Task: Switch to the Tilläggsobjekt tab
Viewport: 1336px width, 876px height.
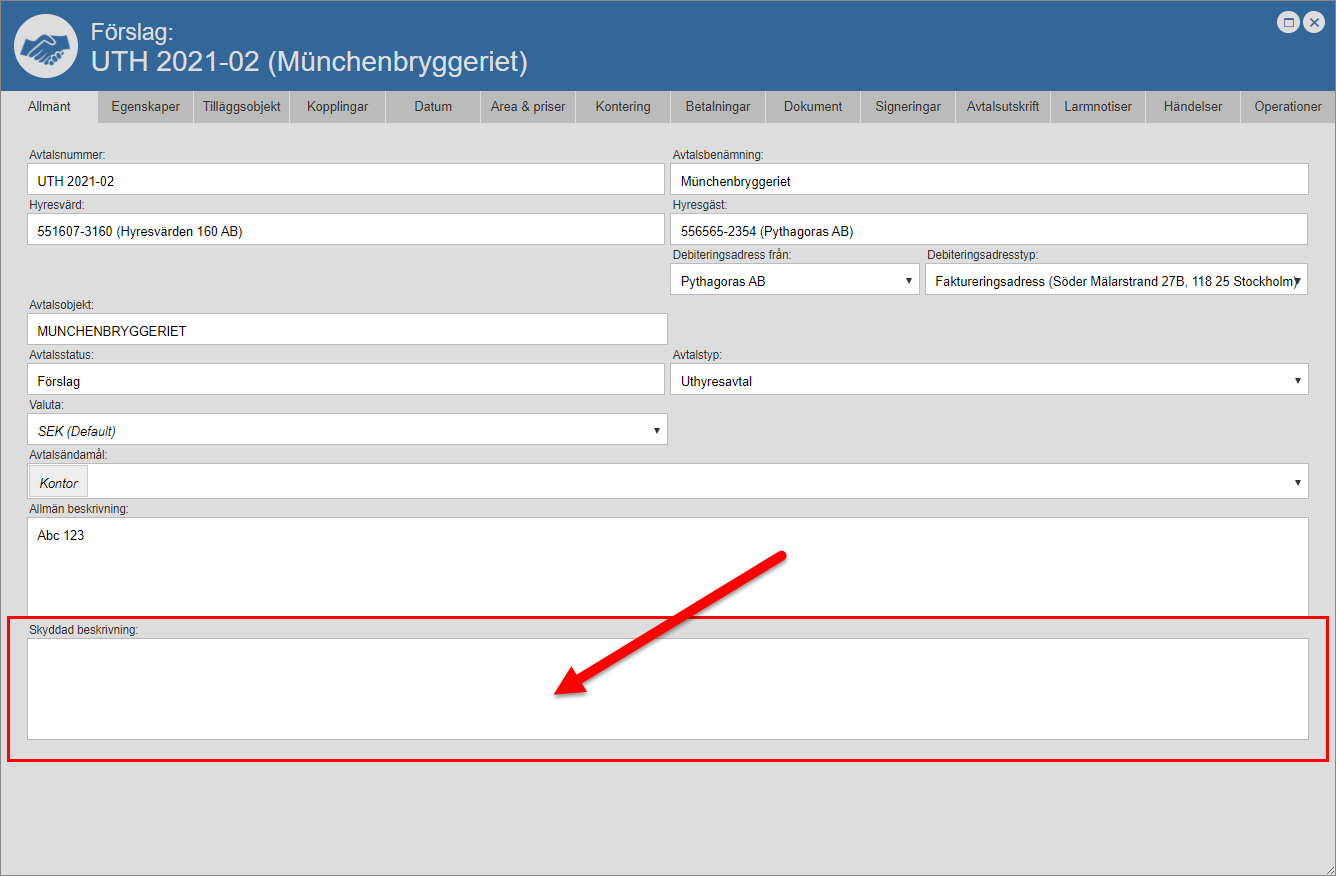Action: pos(241,107)
